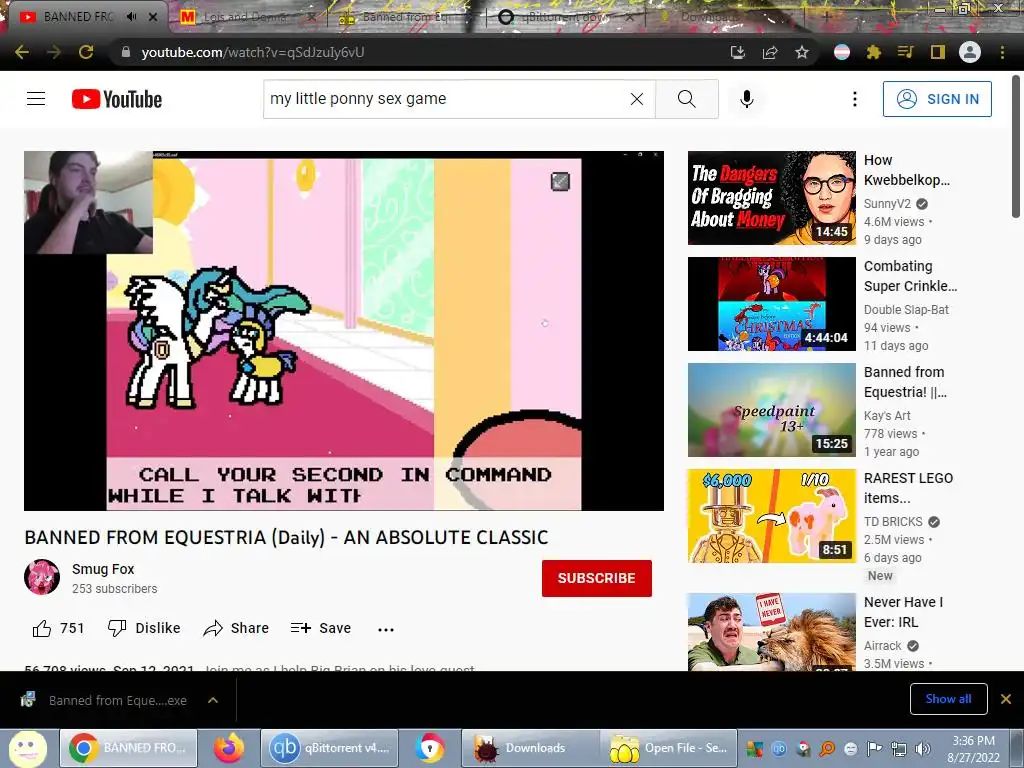The image size is (1024, 768).
Task: Open more actions ellipsis under the video
Action: (x=386, y=629)
